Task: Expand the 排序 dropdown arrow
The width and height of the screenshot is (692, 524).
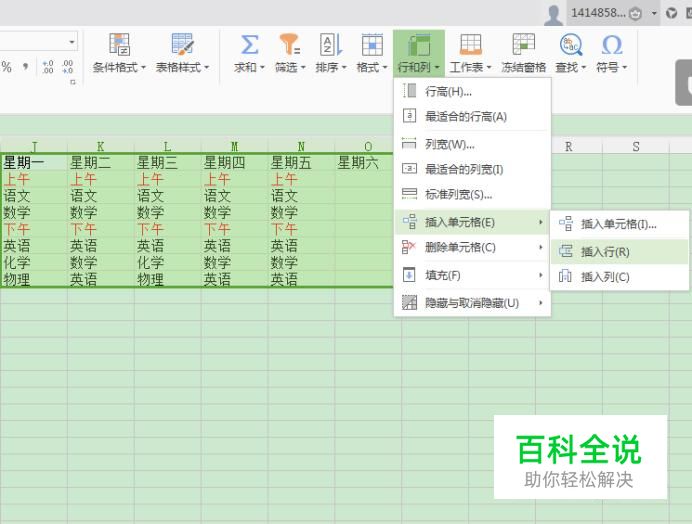Action: point(344,68)
